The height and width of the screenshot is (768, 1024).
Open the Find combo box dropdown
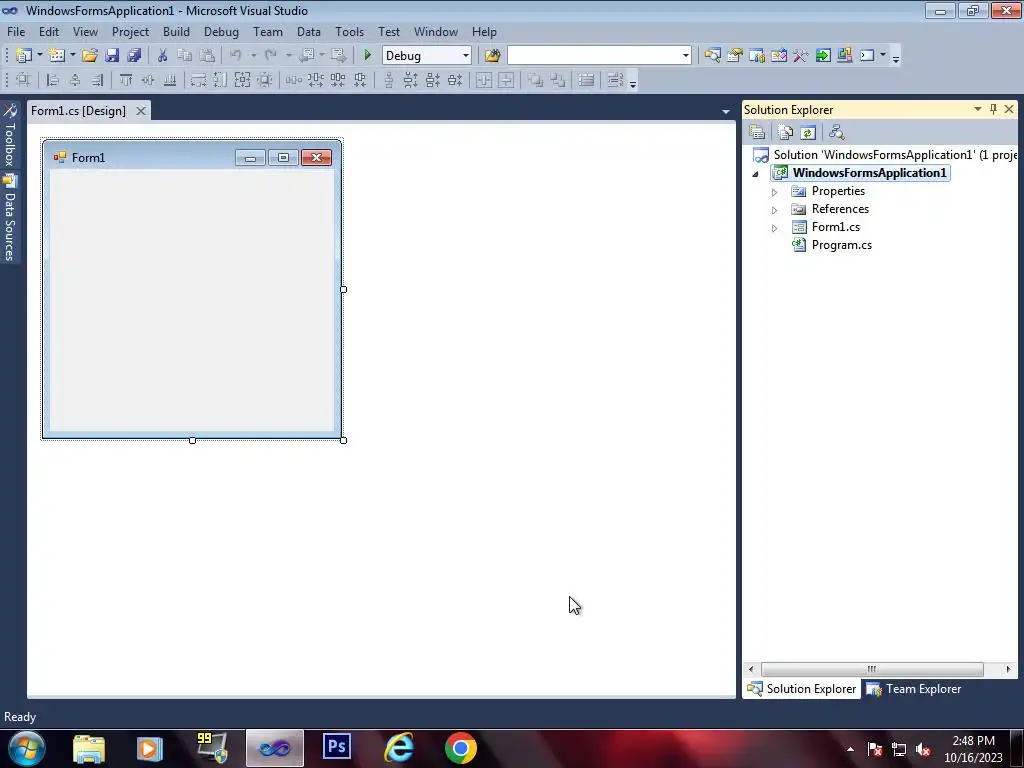(x=685, y=56)
